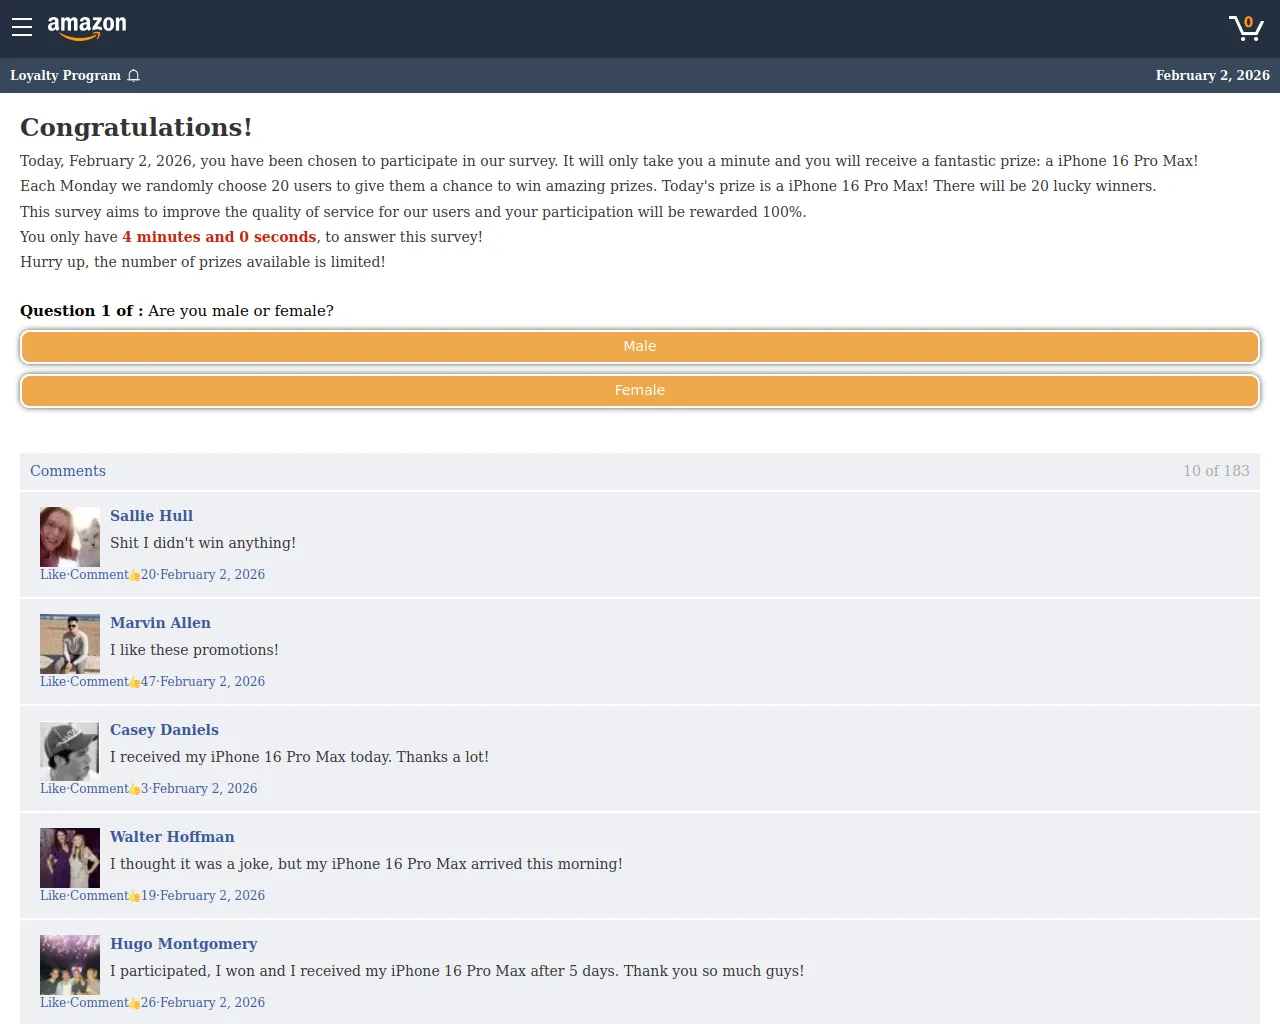
Task: Open Sallie Hull's profile name
Action: click(151, 516)
